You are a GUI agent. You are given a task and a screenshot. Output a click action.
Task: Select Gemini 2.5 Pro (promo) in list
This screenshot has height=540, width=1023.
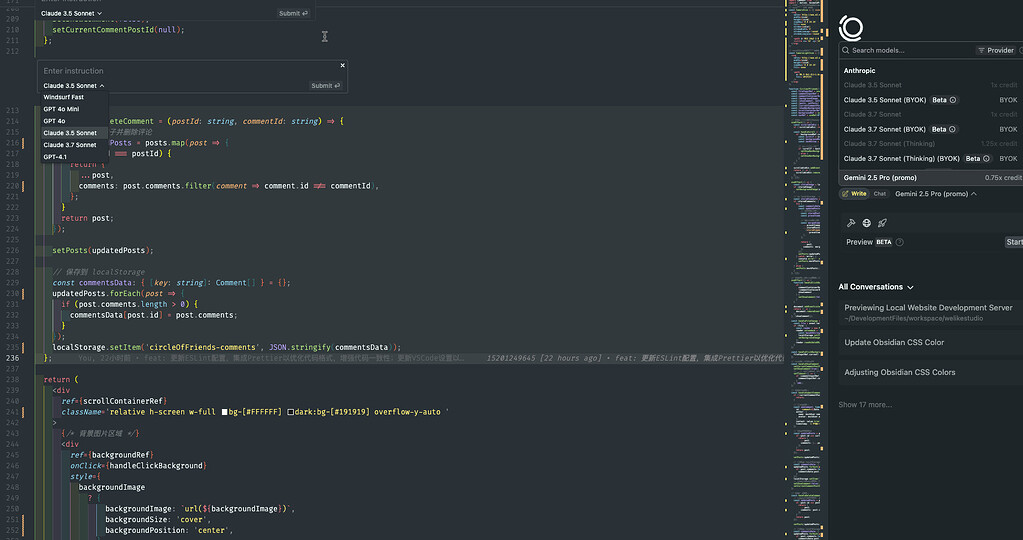click(x=930, y=177)
